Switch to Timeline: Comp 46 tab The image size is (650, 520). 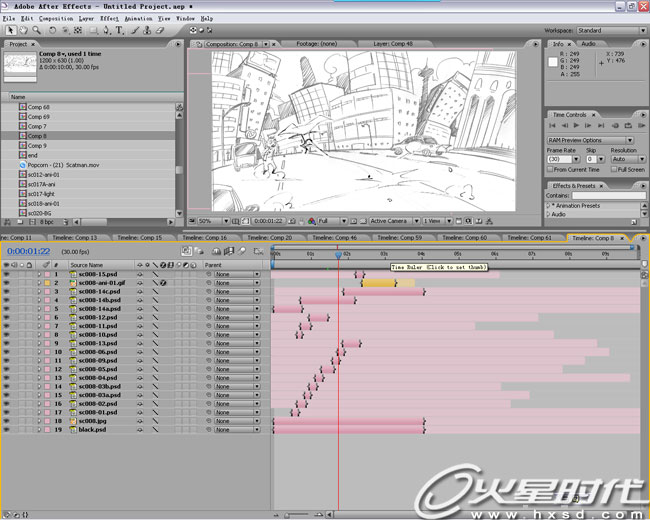tap(334, 238)
